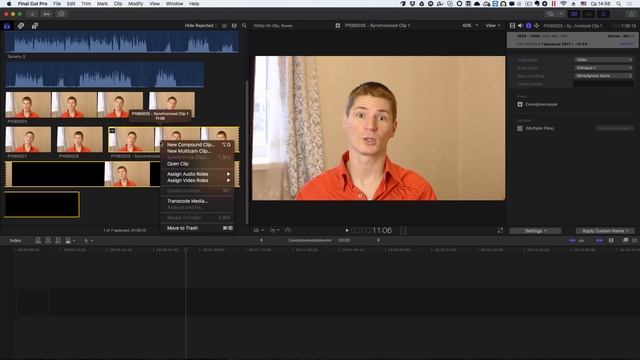Expand the Assign Audio Roles submenu
The image size is (640, 360).
pyautogui.click(x=199, y=174)
